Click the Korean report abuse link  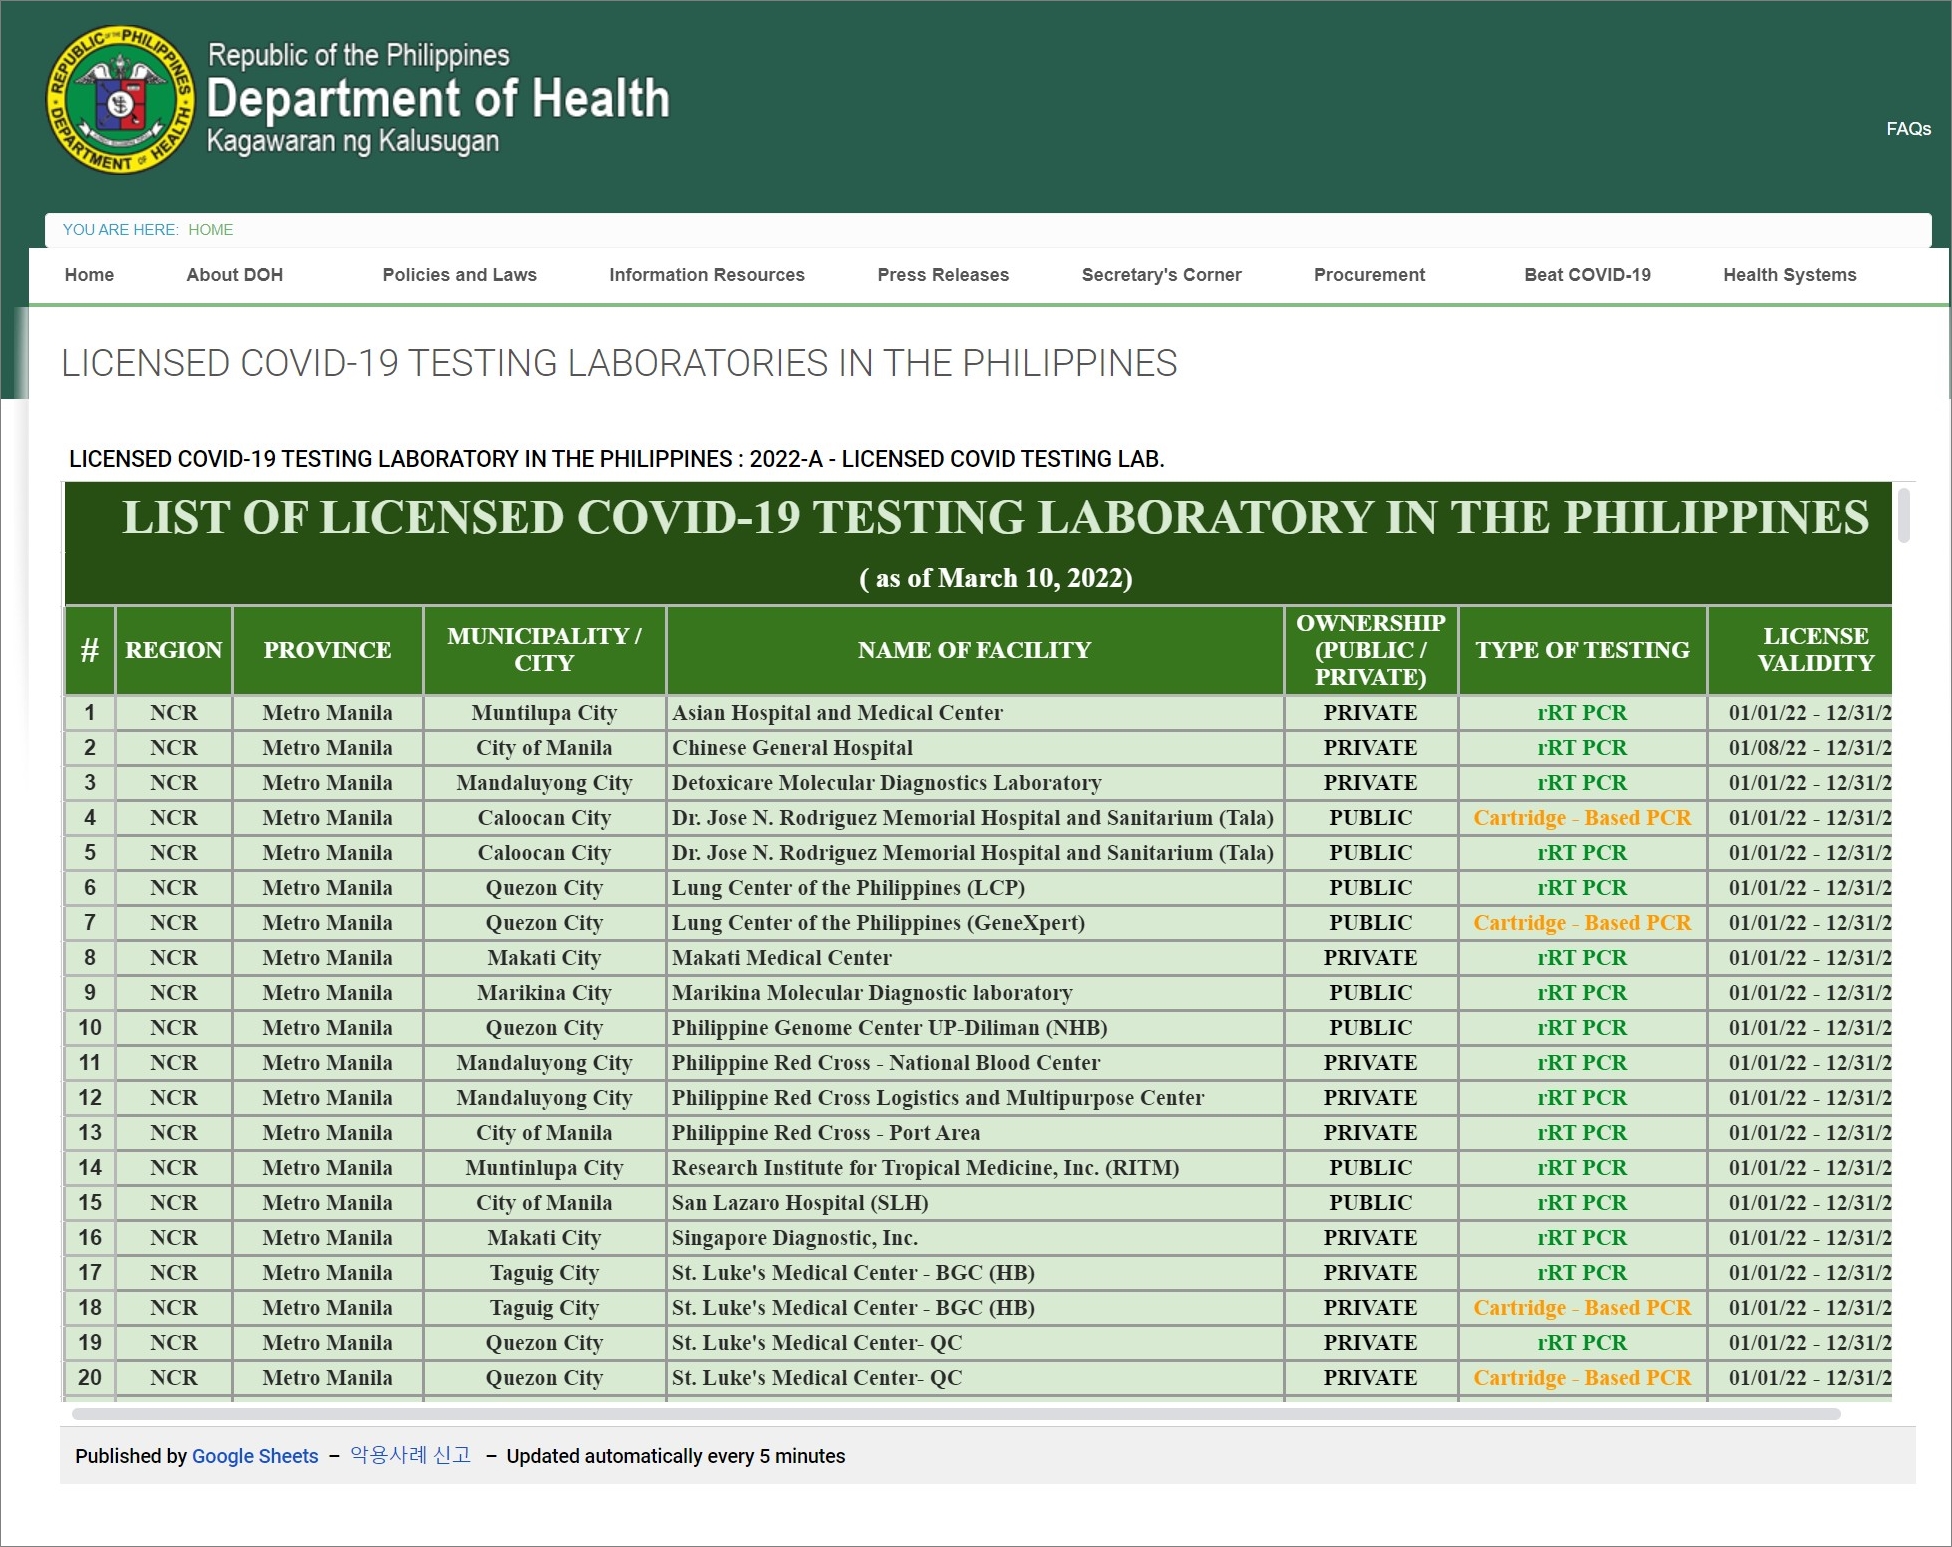click(410, 1455)
